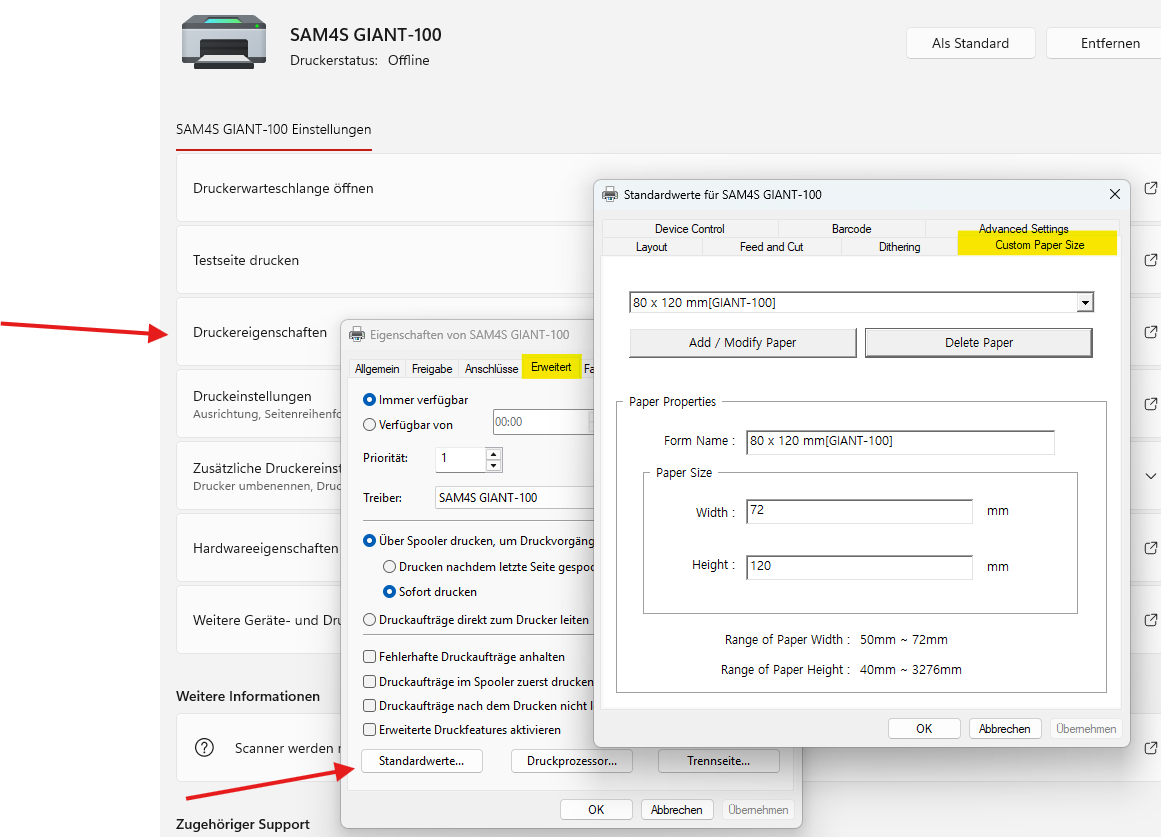Click external link icon on Druckereigenschaften row
The width and height of the screenshot is (1161, 837).
pyautogui.click(x=1151, y=332)
